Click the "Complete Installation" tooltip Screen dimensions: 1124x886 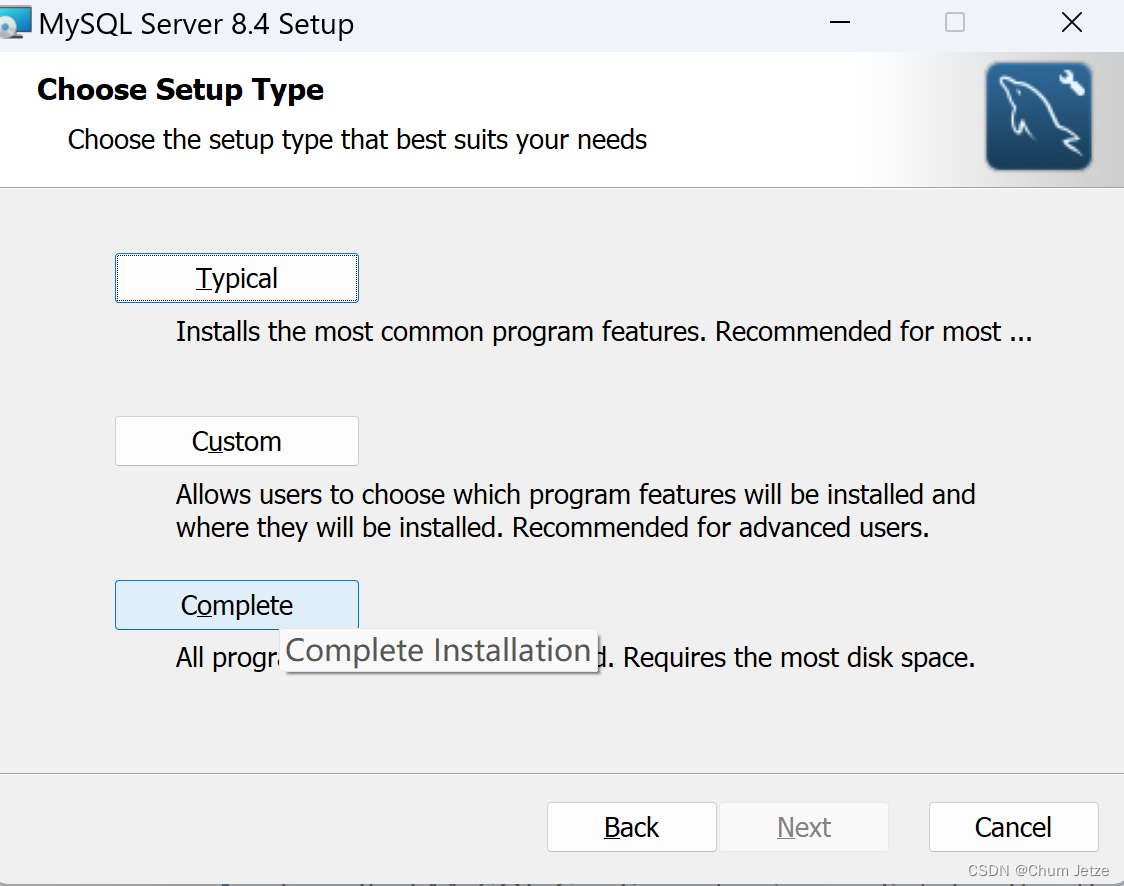tap(438, 651)
